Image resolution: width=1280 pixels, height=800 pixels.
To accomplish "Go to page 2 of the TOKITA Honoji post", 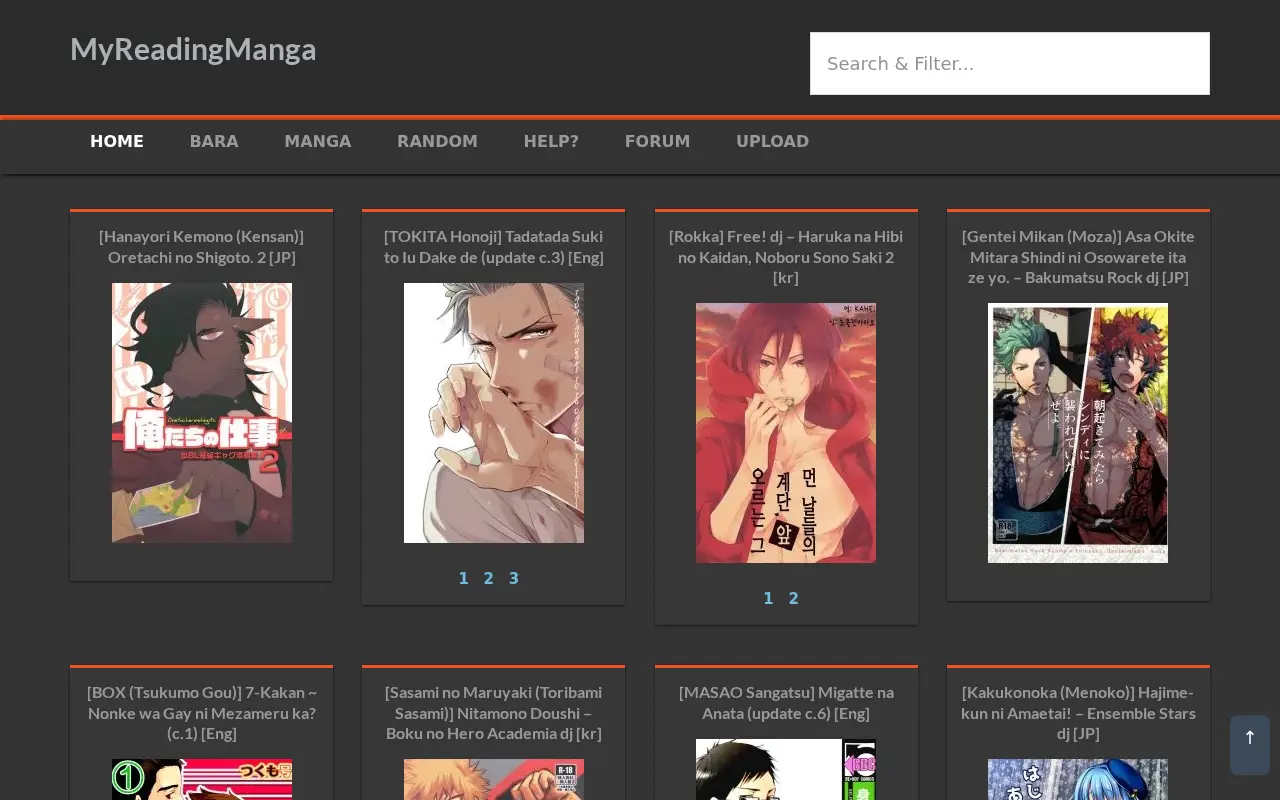I will (489, 578).
